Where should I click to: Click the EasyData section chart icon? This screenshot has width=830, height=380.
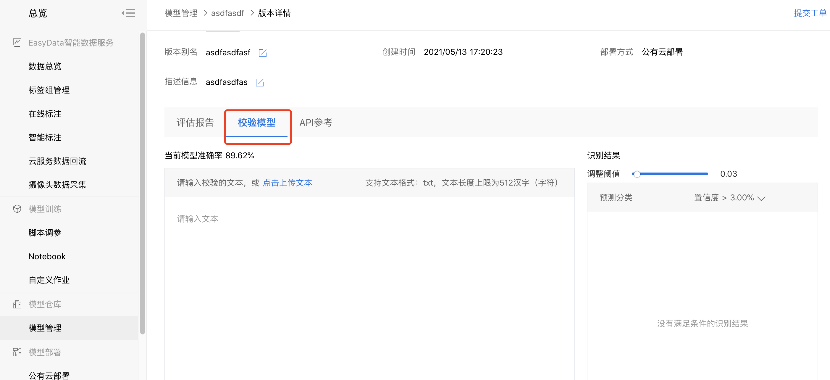[x=17, y=42]
